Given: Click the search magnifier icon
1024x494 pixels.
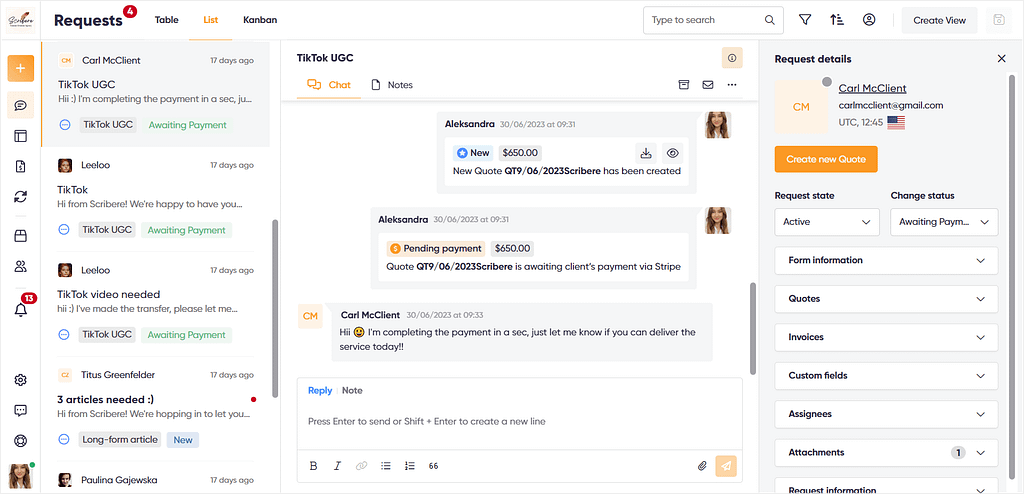Looking at the screenshot, I should 770,20.
